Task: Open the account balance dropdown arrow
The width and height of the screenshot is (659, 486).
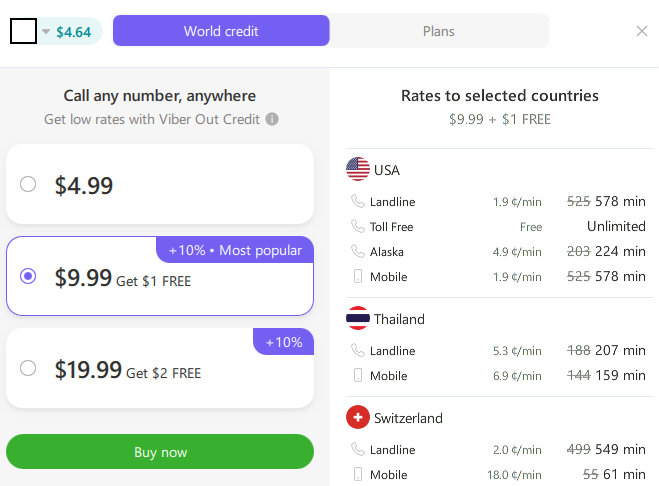Action: pyautogui.click(x=46, y=32)
